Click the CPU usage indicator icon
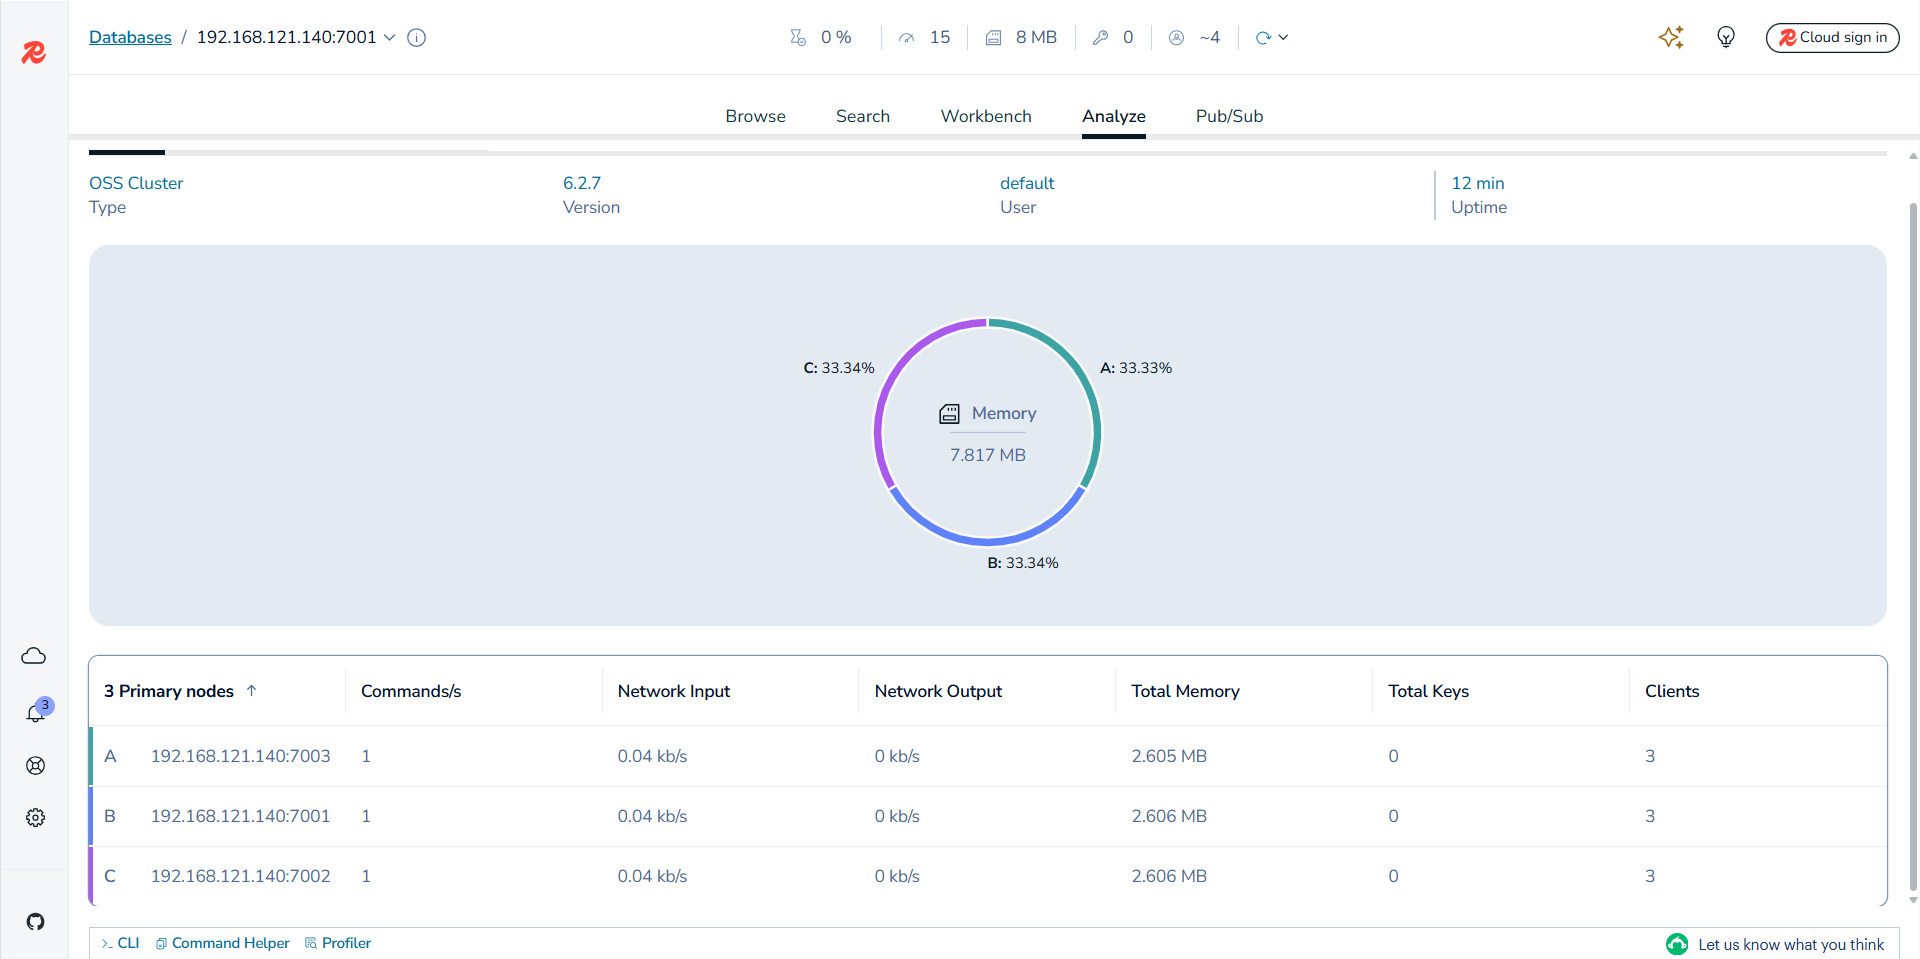The width and height of the screenshot is (1920, 959). [798, 37]
